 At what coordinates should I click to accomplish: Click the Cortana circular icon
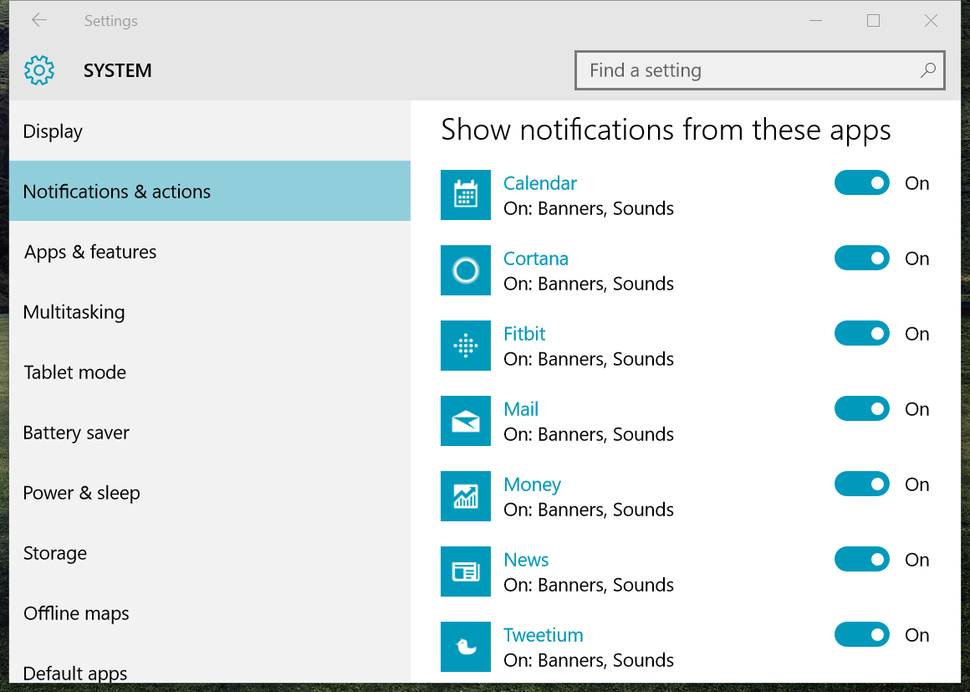[x=465, y=270]
